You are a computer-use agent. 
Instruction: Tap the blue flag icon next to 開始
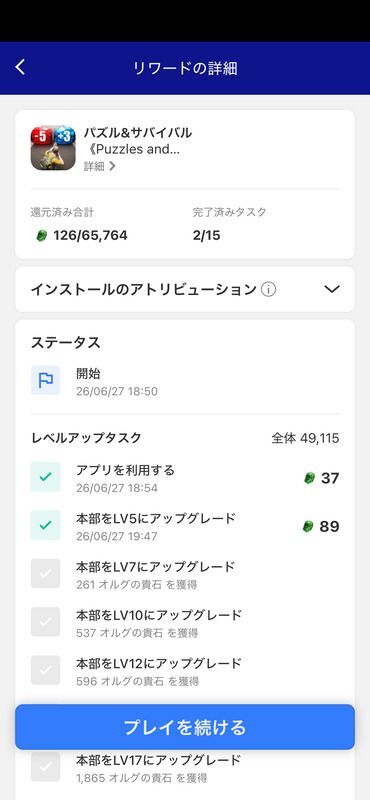tap(45, 380)
